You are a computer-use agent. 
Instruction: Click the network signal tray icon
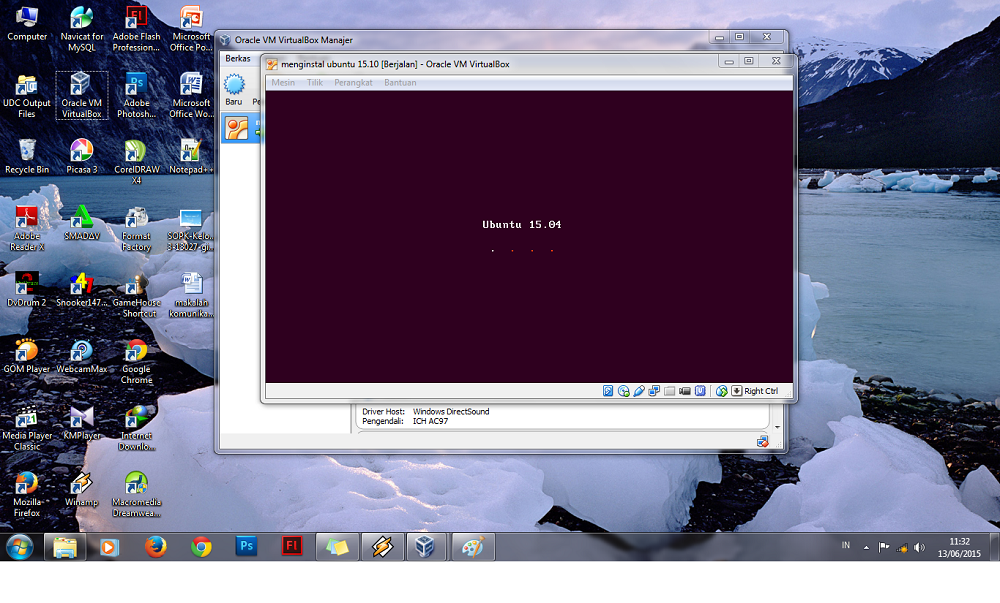[902, 547]
